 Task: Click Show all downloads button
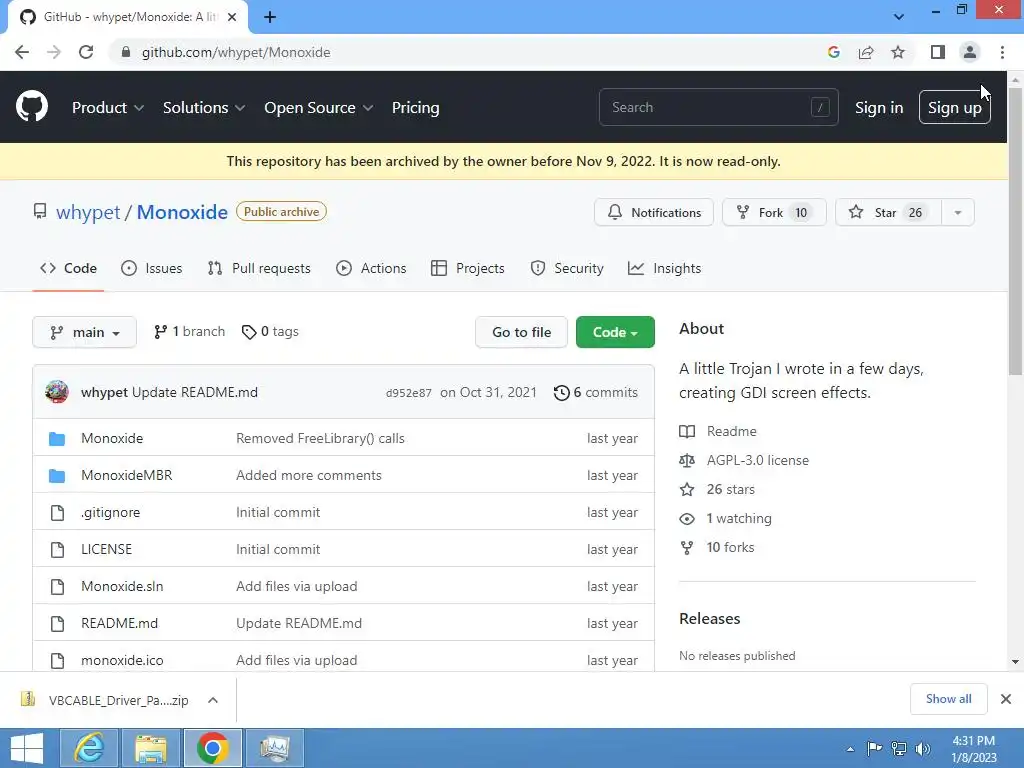[948, 699]
